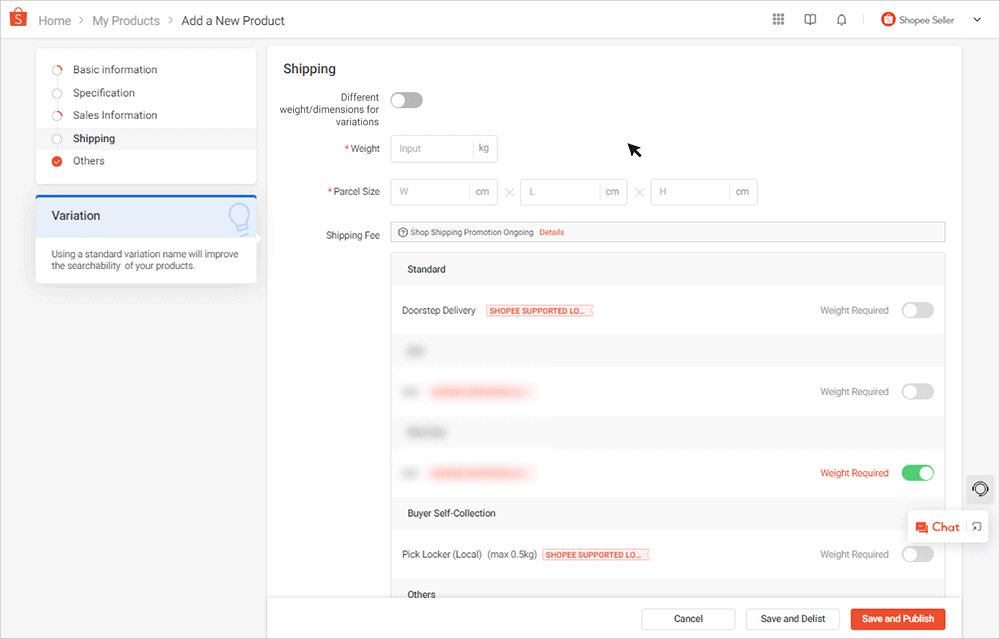
Task: Open customer support headset icon on right edge
Action: coord(980,489)
